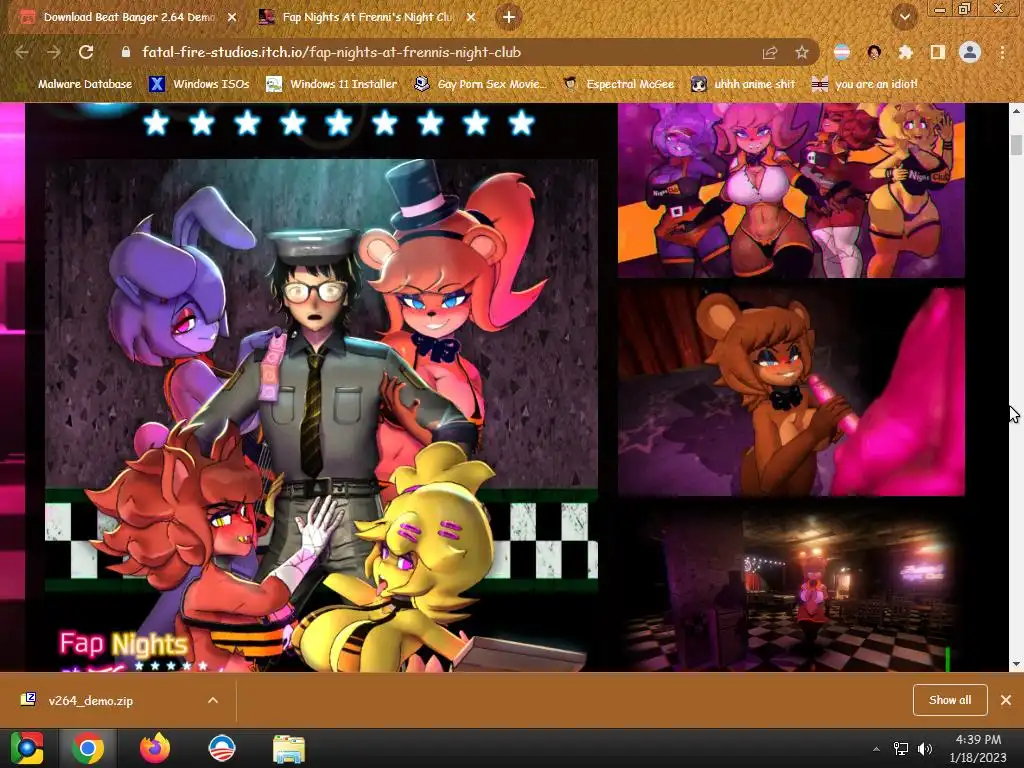Viewport: 1024px width, 768px height.
Task: Click the page scrollbar up arrow
Action: (x=1016, y=112)
